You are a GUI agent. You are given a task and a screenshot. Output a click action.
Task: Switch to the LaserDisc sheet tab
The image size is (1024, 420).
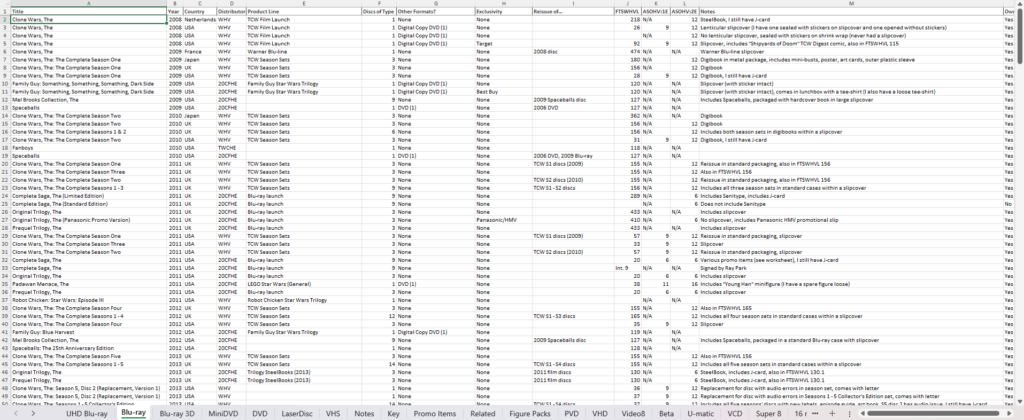pos(297,411)
